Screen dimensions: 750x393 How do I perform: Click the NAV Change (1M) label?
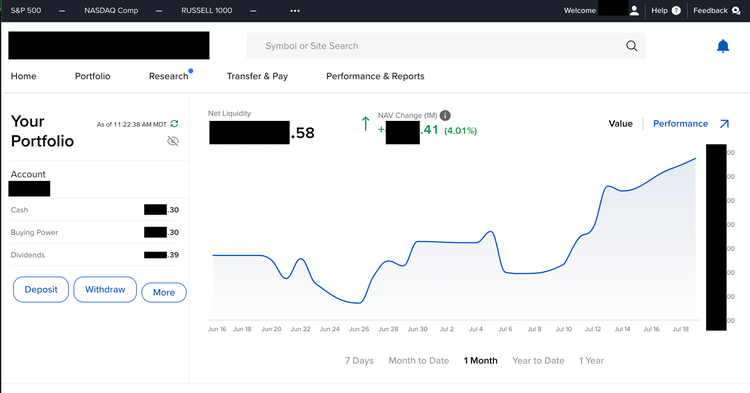(407, 115)
